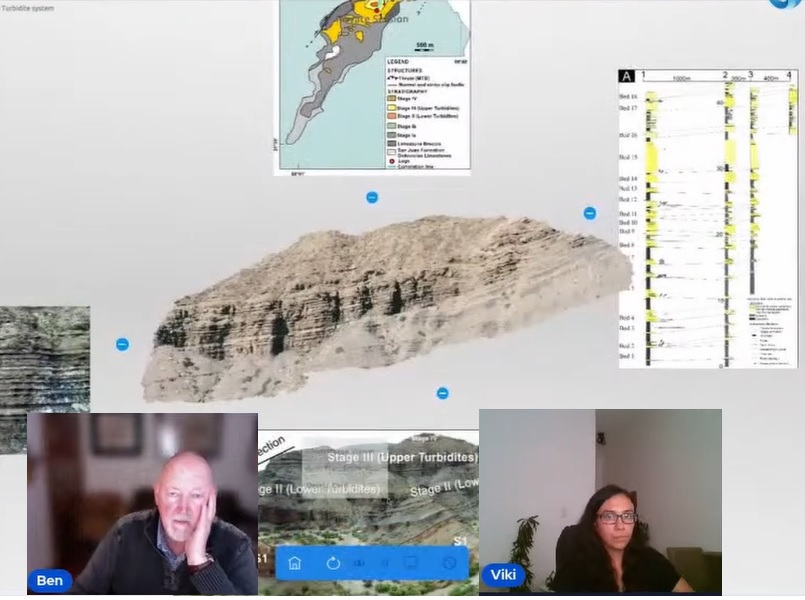Image resolution: width=805 pixels, height=600 pixels.
Task: Open the geological map with legend
Action: pos(373,86)
